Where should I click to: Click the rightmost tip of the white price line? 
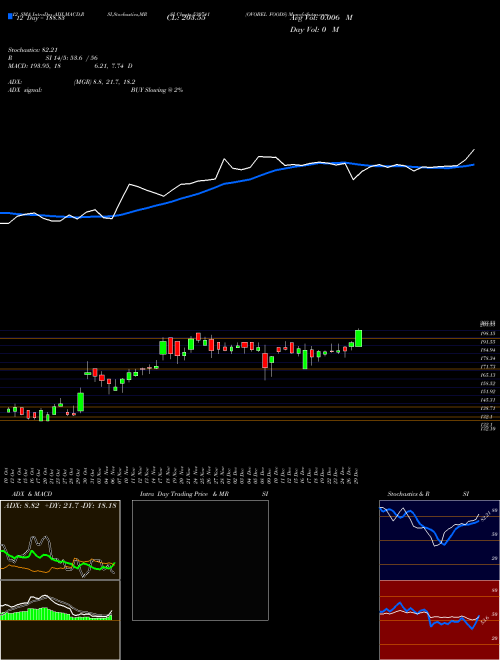coord(474,149)
